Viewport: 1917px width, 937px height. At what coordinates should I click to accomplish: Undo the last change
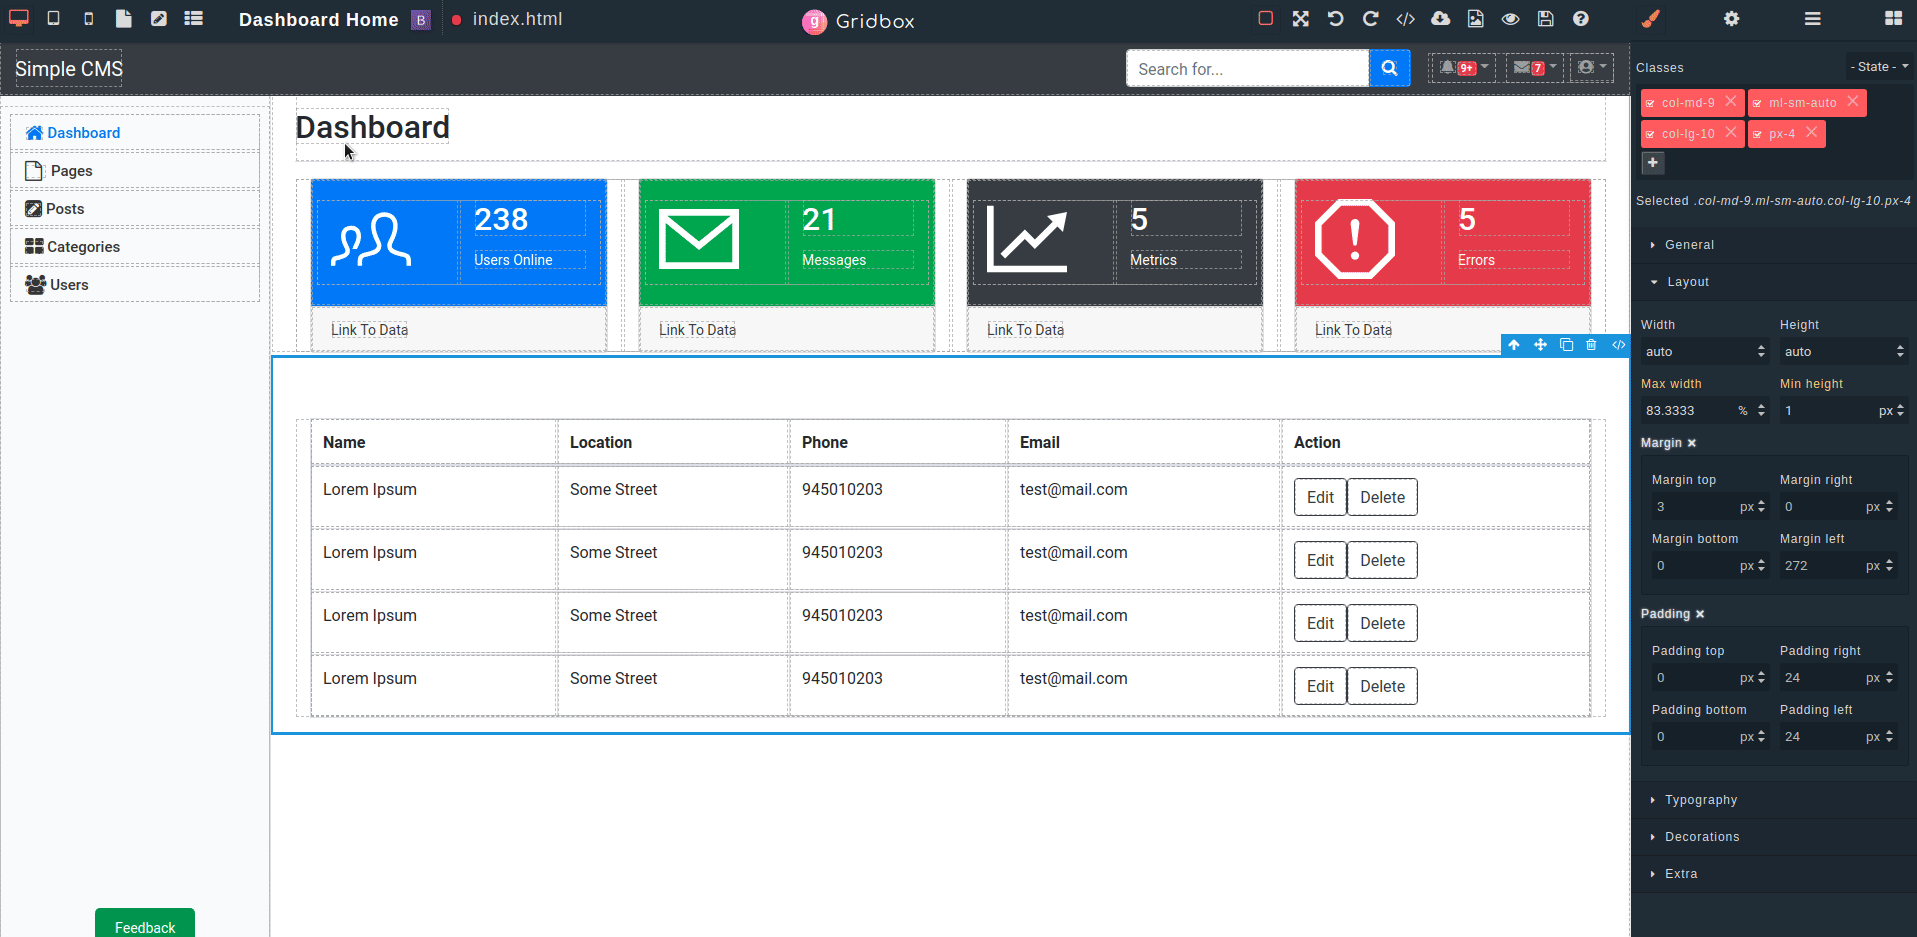tap(1335, 18)
